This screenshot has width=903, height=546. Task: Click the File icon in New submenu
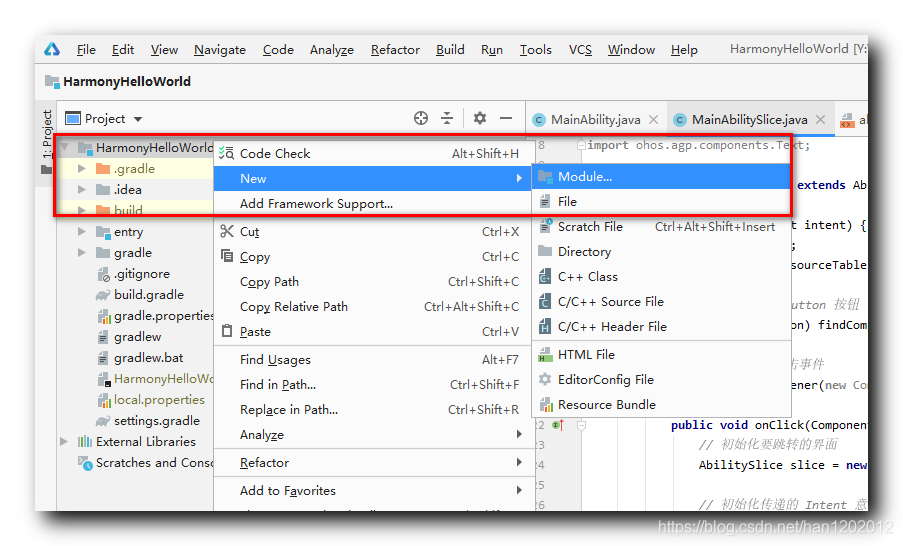(545, 202)
